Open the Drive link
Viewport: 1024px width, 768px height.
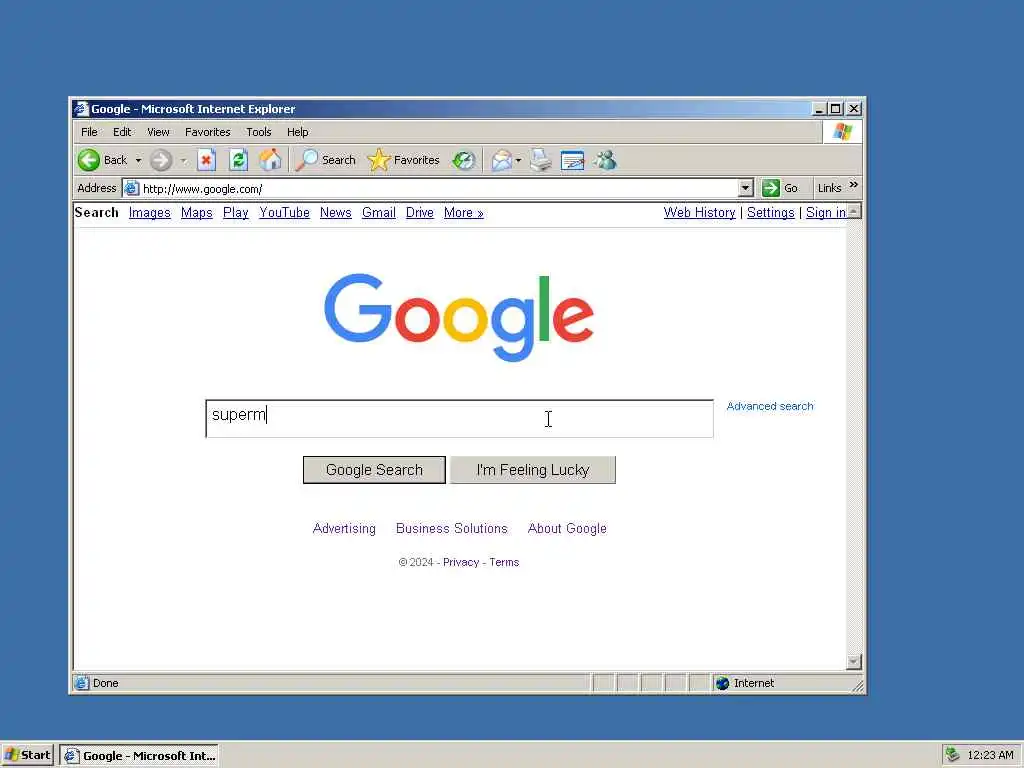(420, 213)
